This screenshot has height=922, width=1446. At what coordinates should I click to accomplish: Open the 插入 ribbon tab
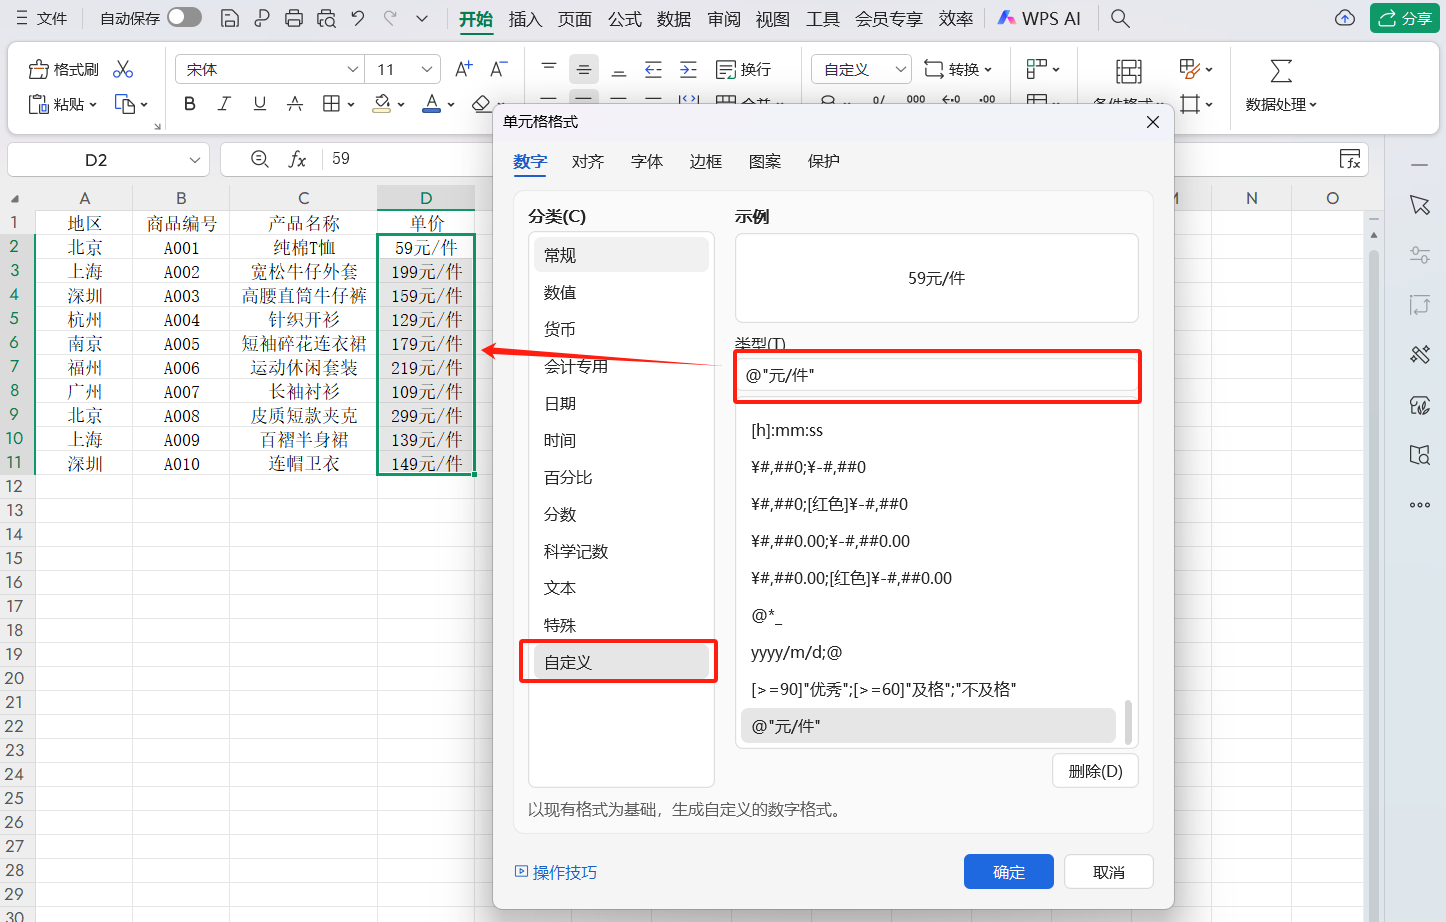click(525, 18)
